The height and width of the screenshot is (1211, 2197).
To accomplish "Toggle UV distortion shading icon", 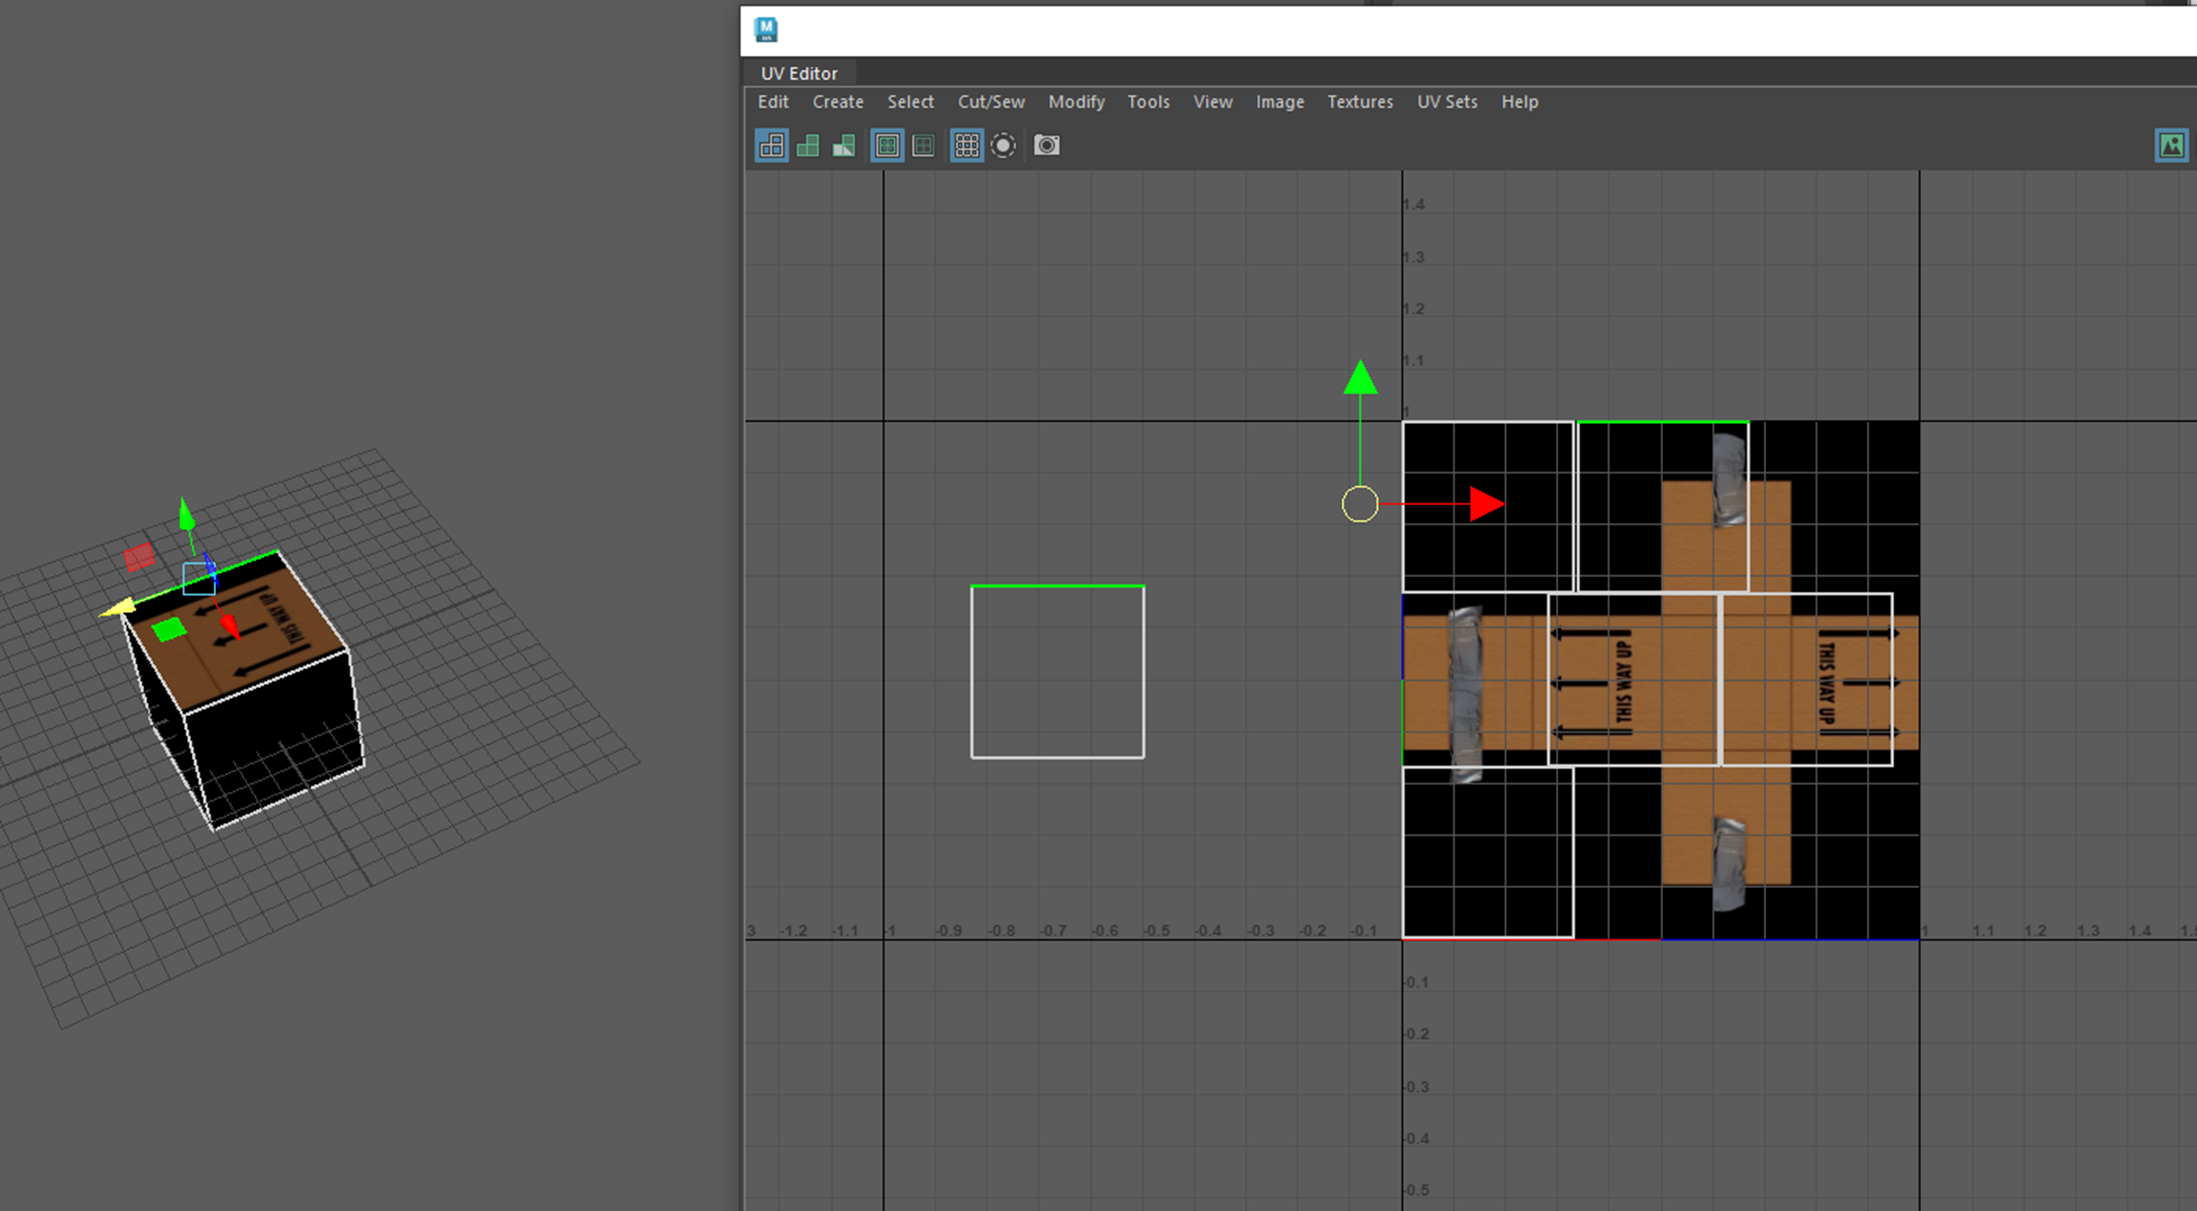I will [844, 146].
